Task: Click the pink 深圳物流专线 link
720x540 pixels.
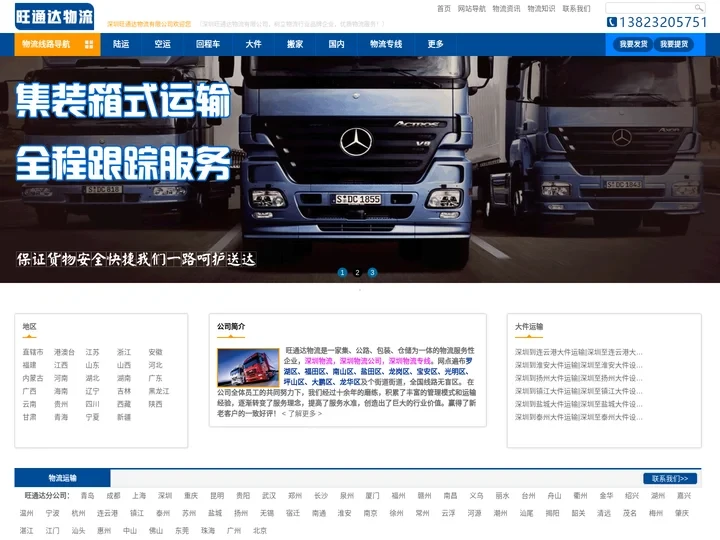Action: 410,361
